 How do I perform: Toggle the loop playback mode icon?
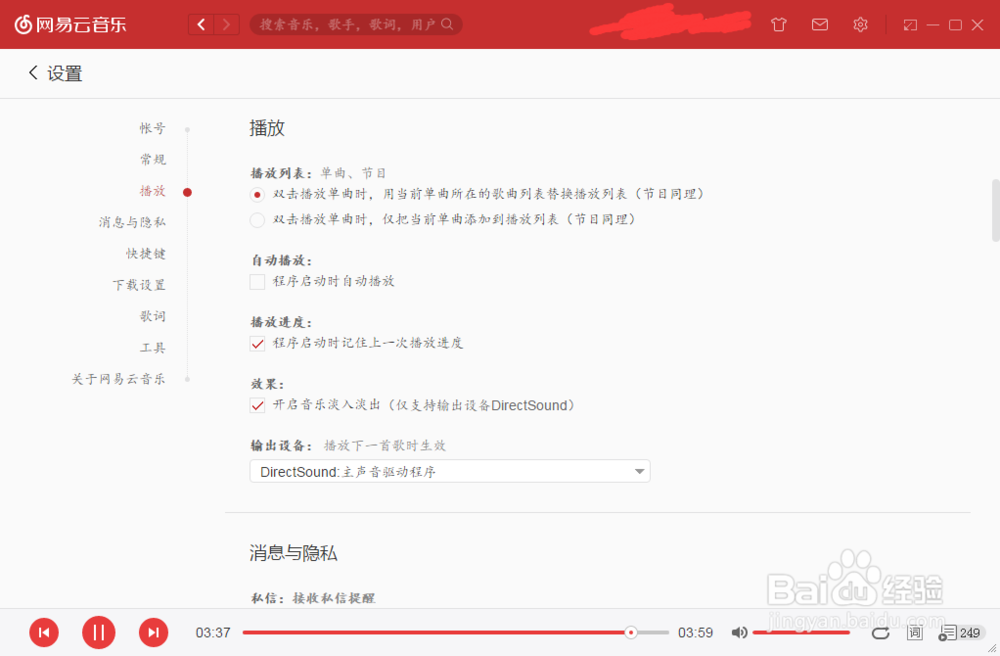tap(880, 632)
